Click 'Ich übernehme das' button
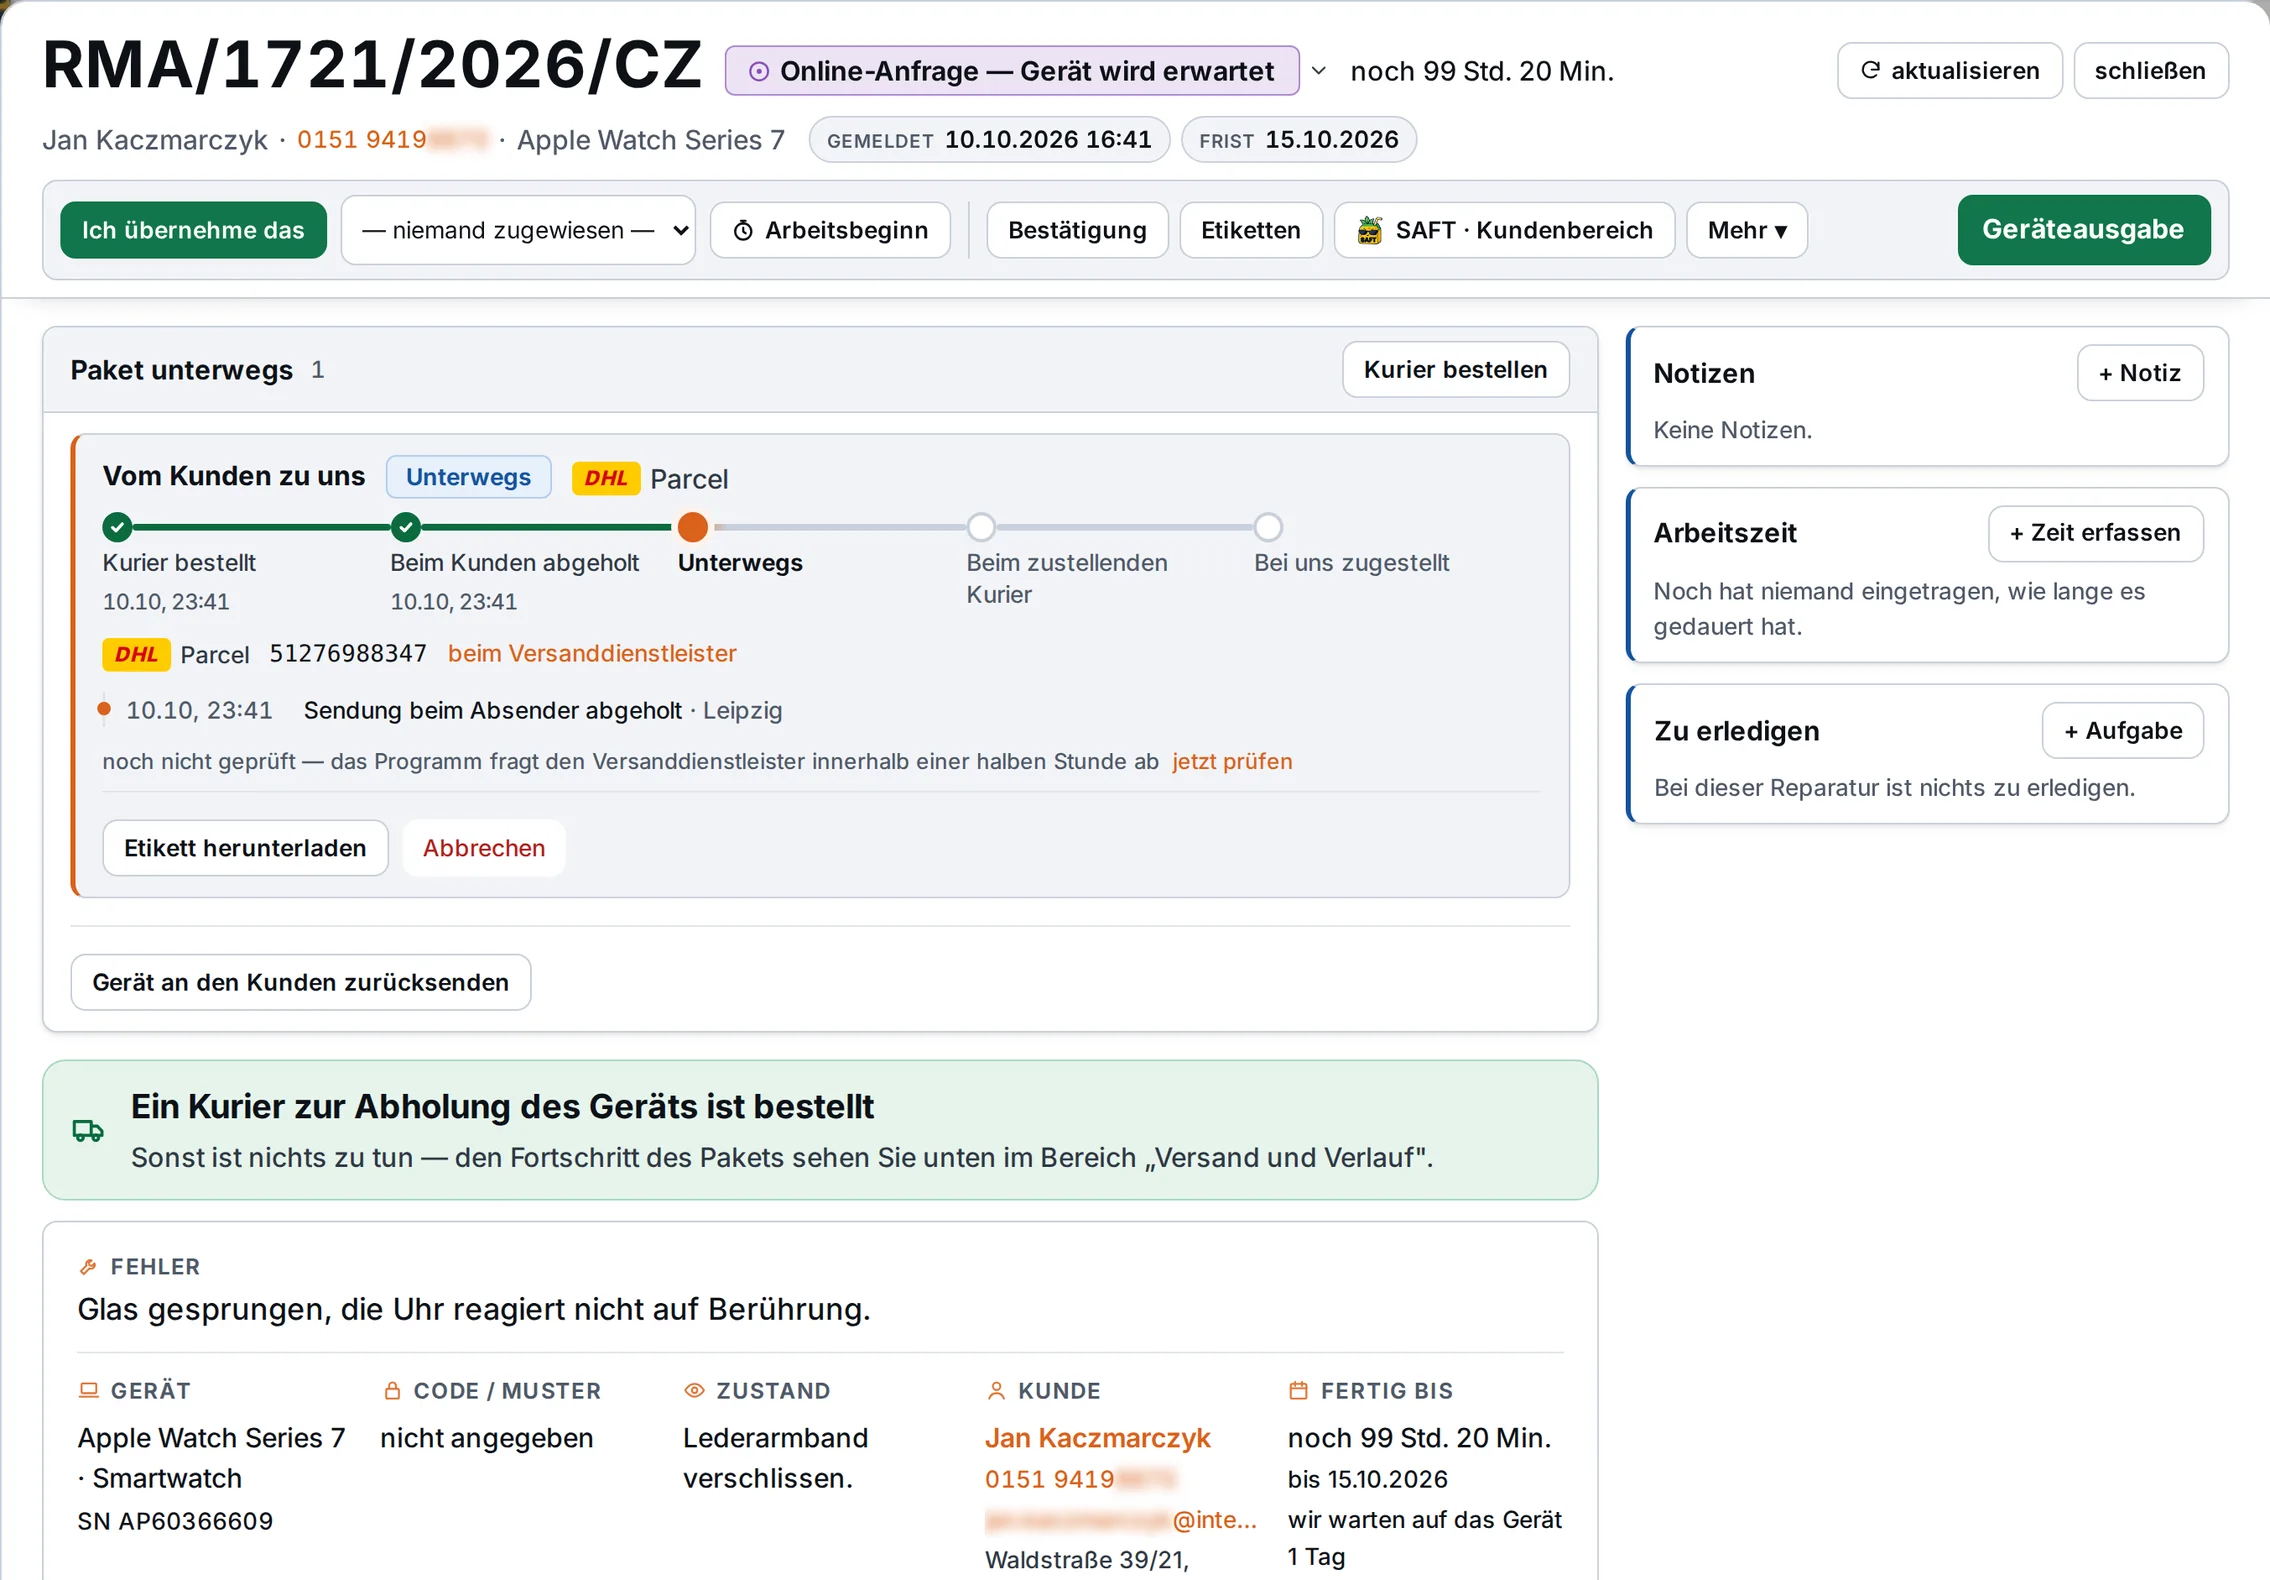 193,230
